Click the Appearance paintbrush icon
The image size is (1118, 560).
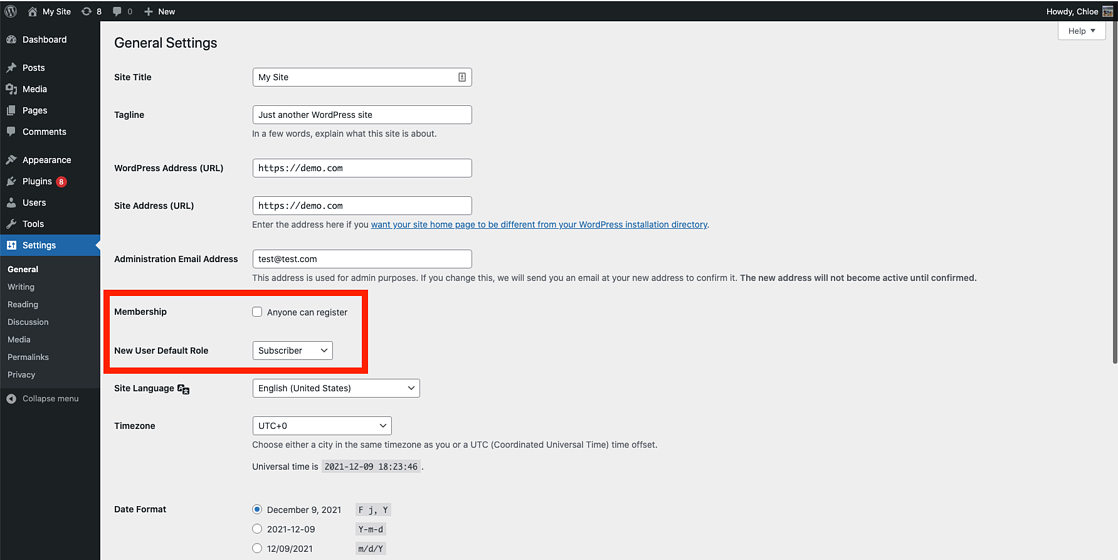11,160
